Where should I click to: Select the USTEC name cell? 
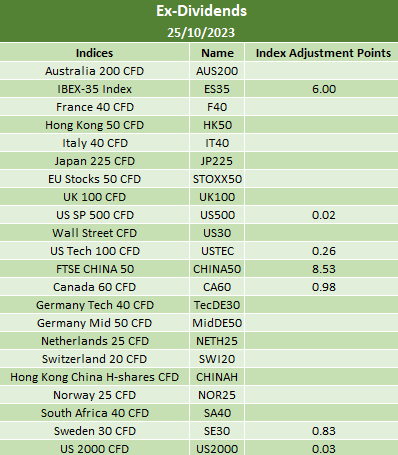[x=217, y=251]
